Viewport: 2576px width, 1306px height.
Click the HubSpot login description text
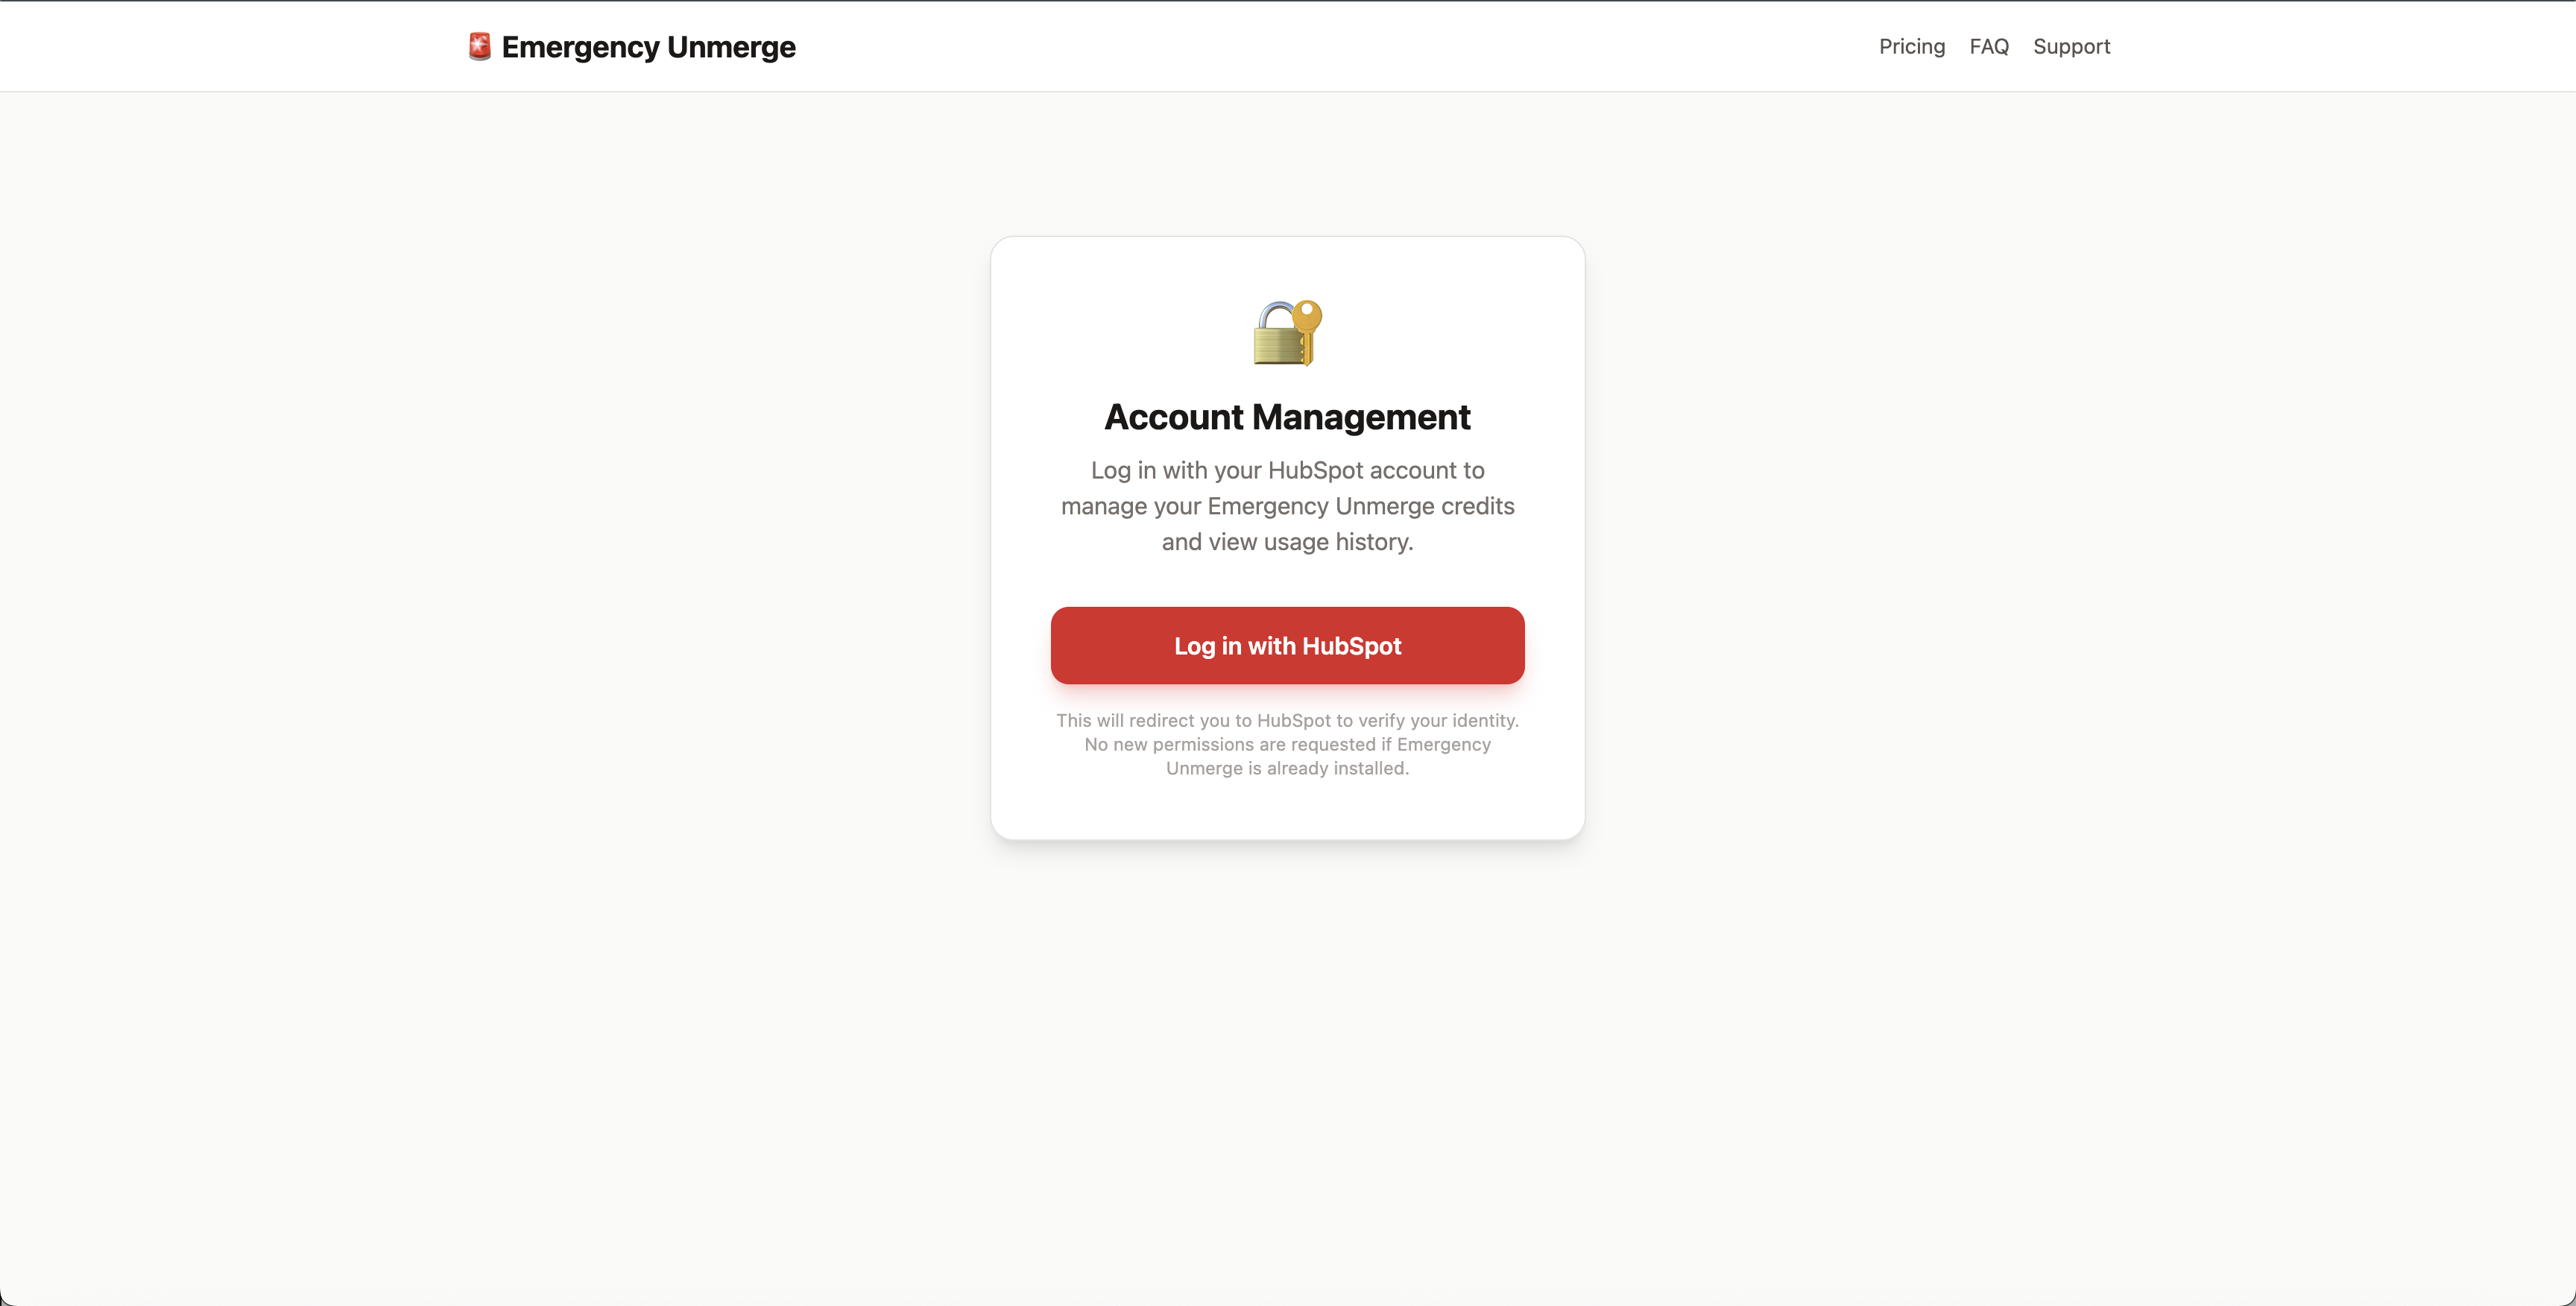[x=1287, y=506]
